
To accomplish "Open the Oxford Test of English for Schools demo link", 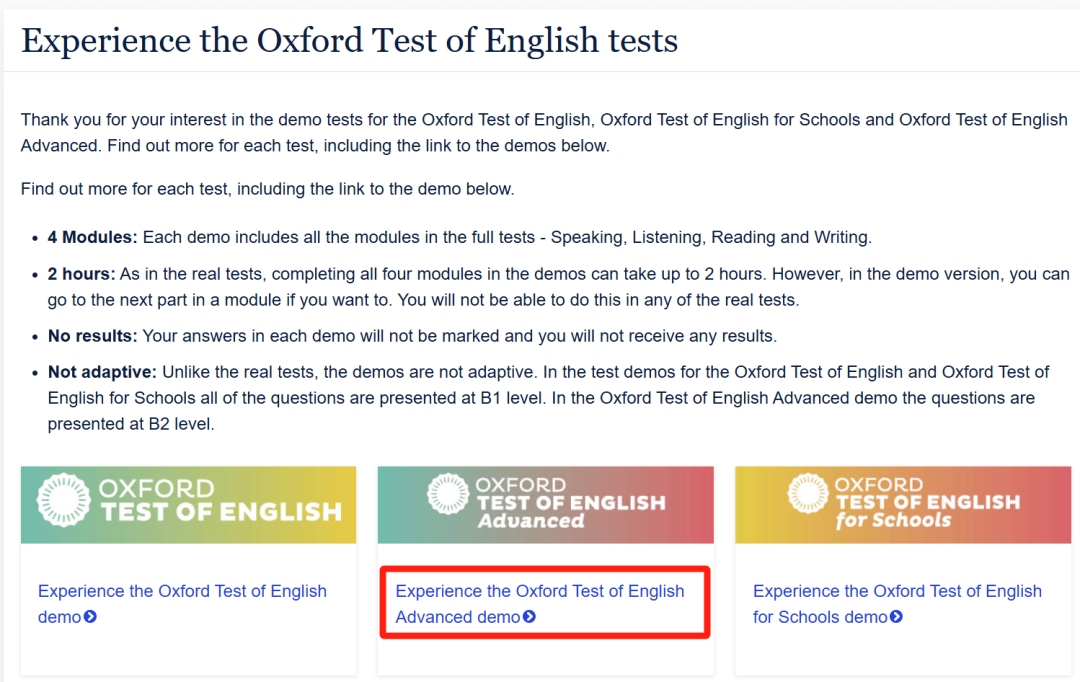I will pyautogui.click(x=897, y=592).
